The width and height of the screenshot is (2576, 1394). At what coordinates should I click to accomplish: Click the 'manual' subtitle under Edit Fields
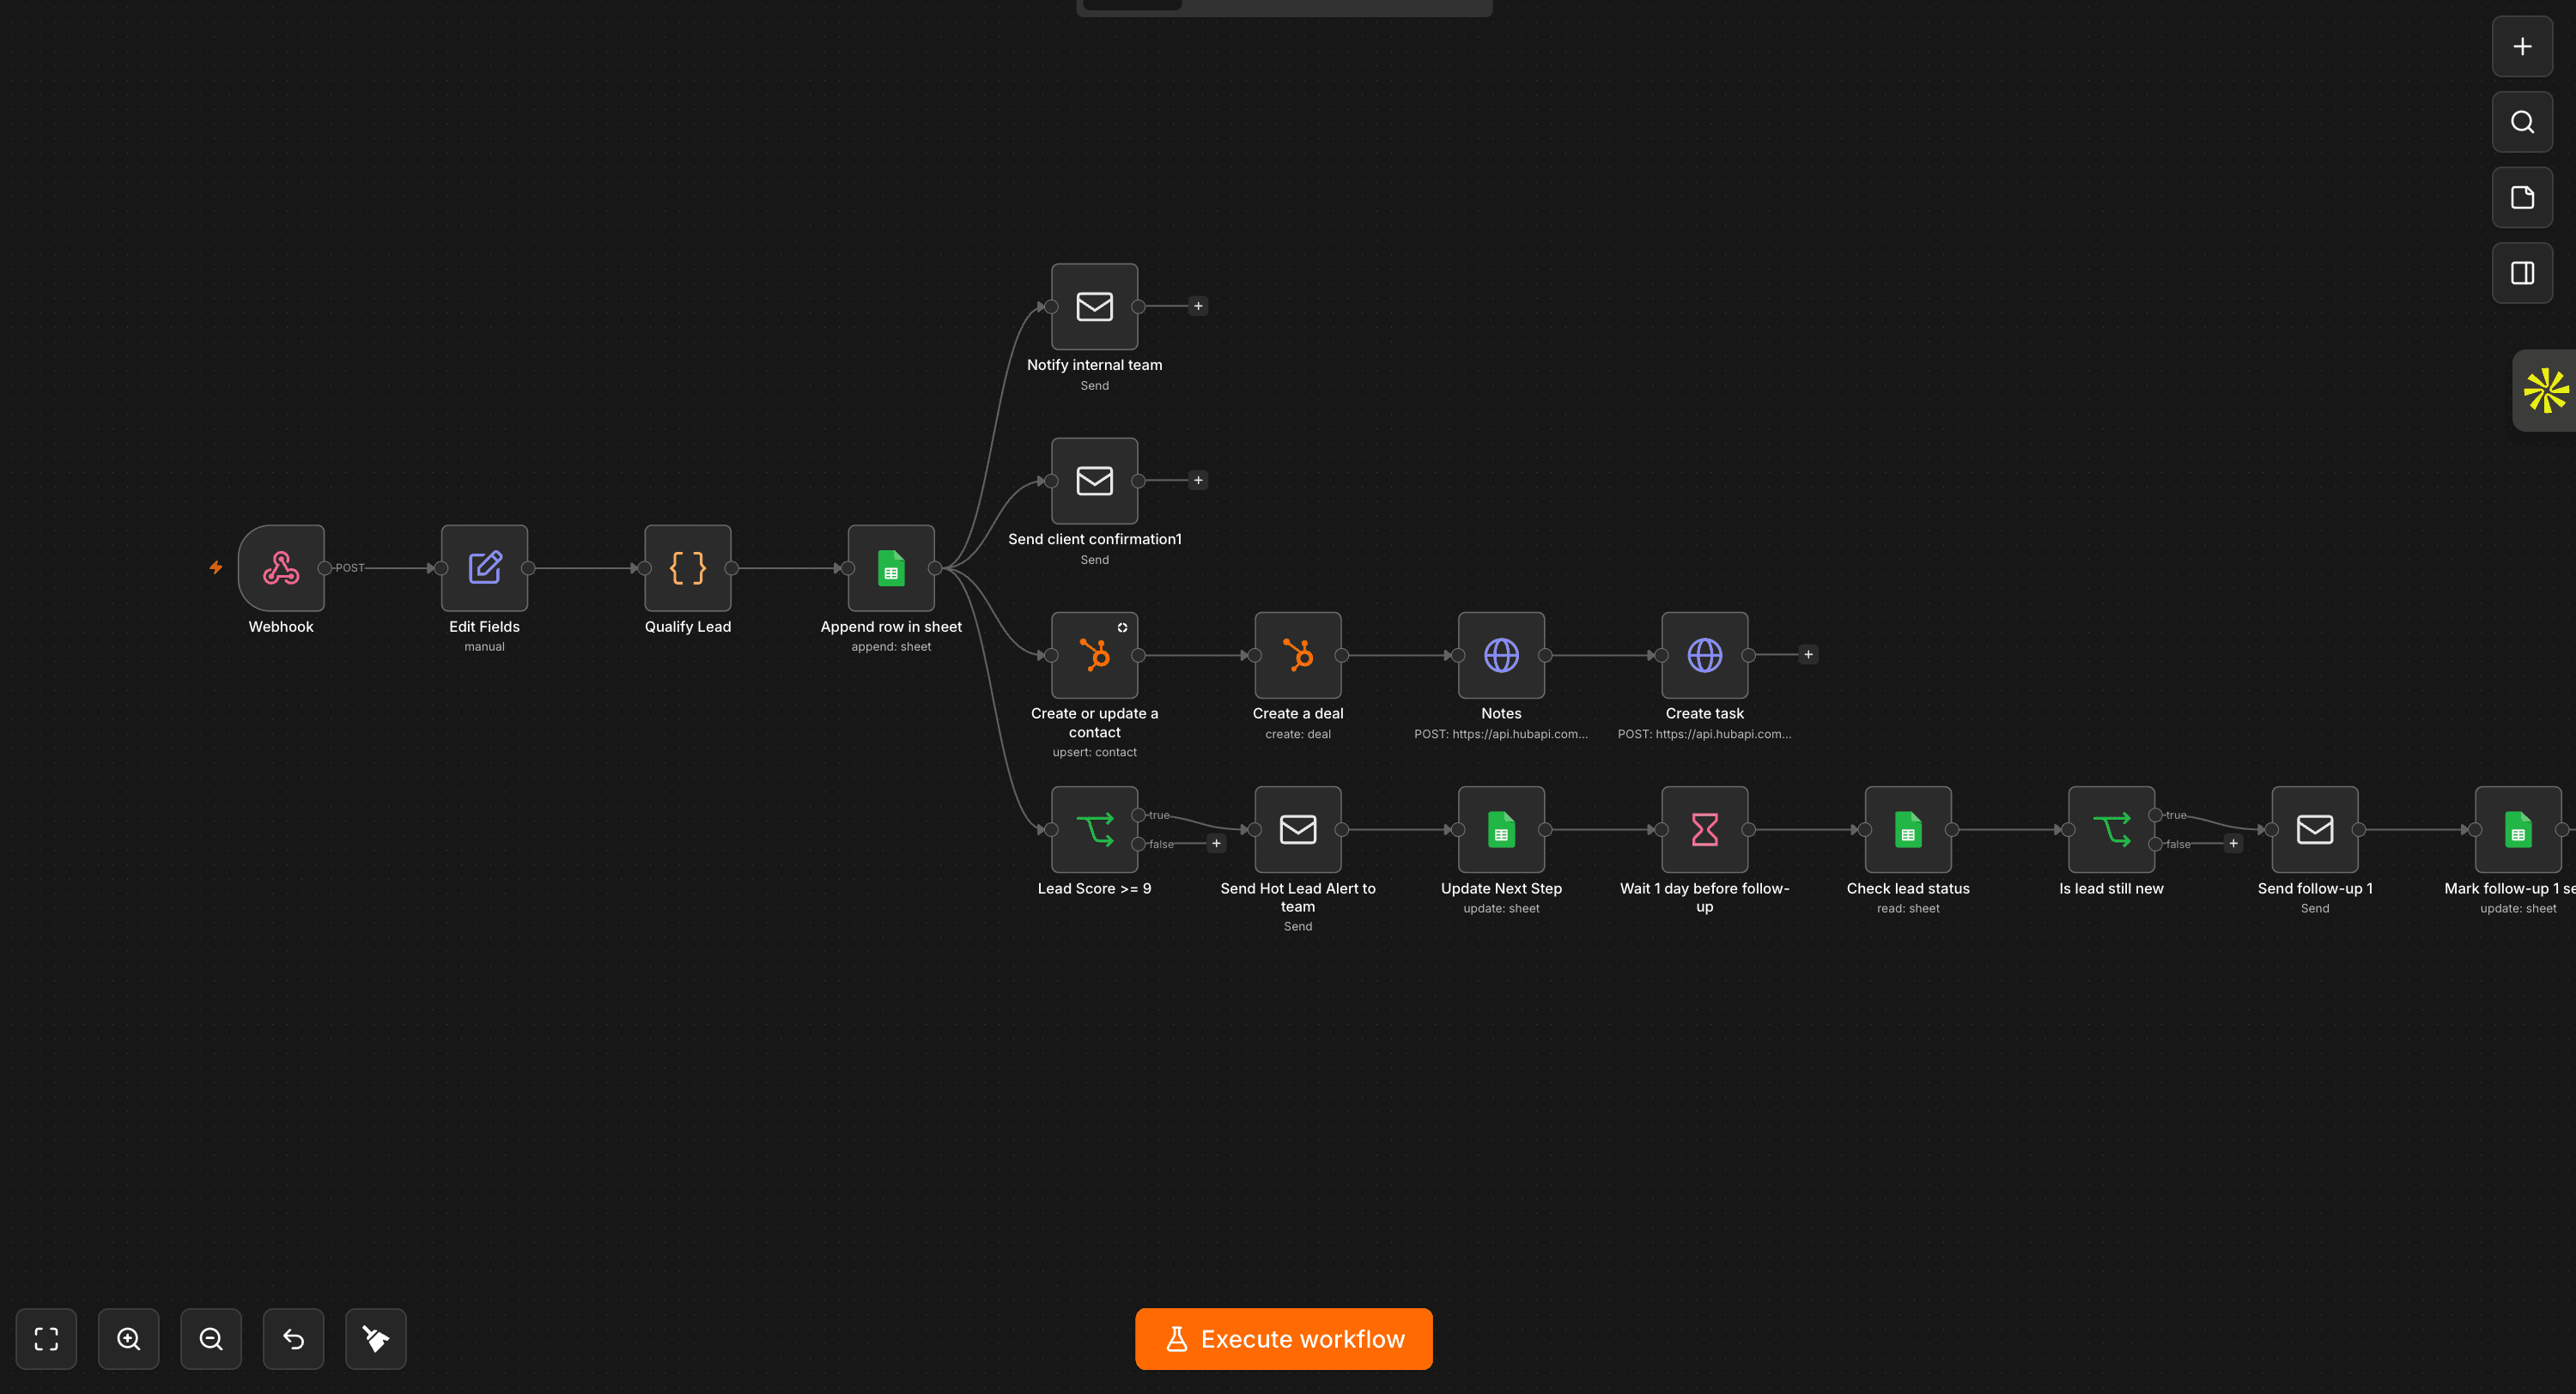pyautogui.click(x=484, y=647)
